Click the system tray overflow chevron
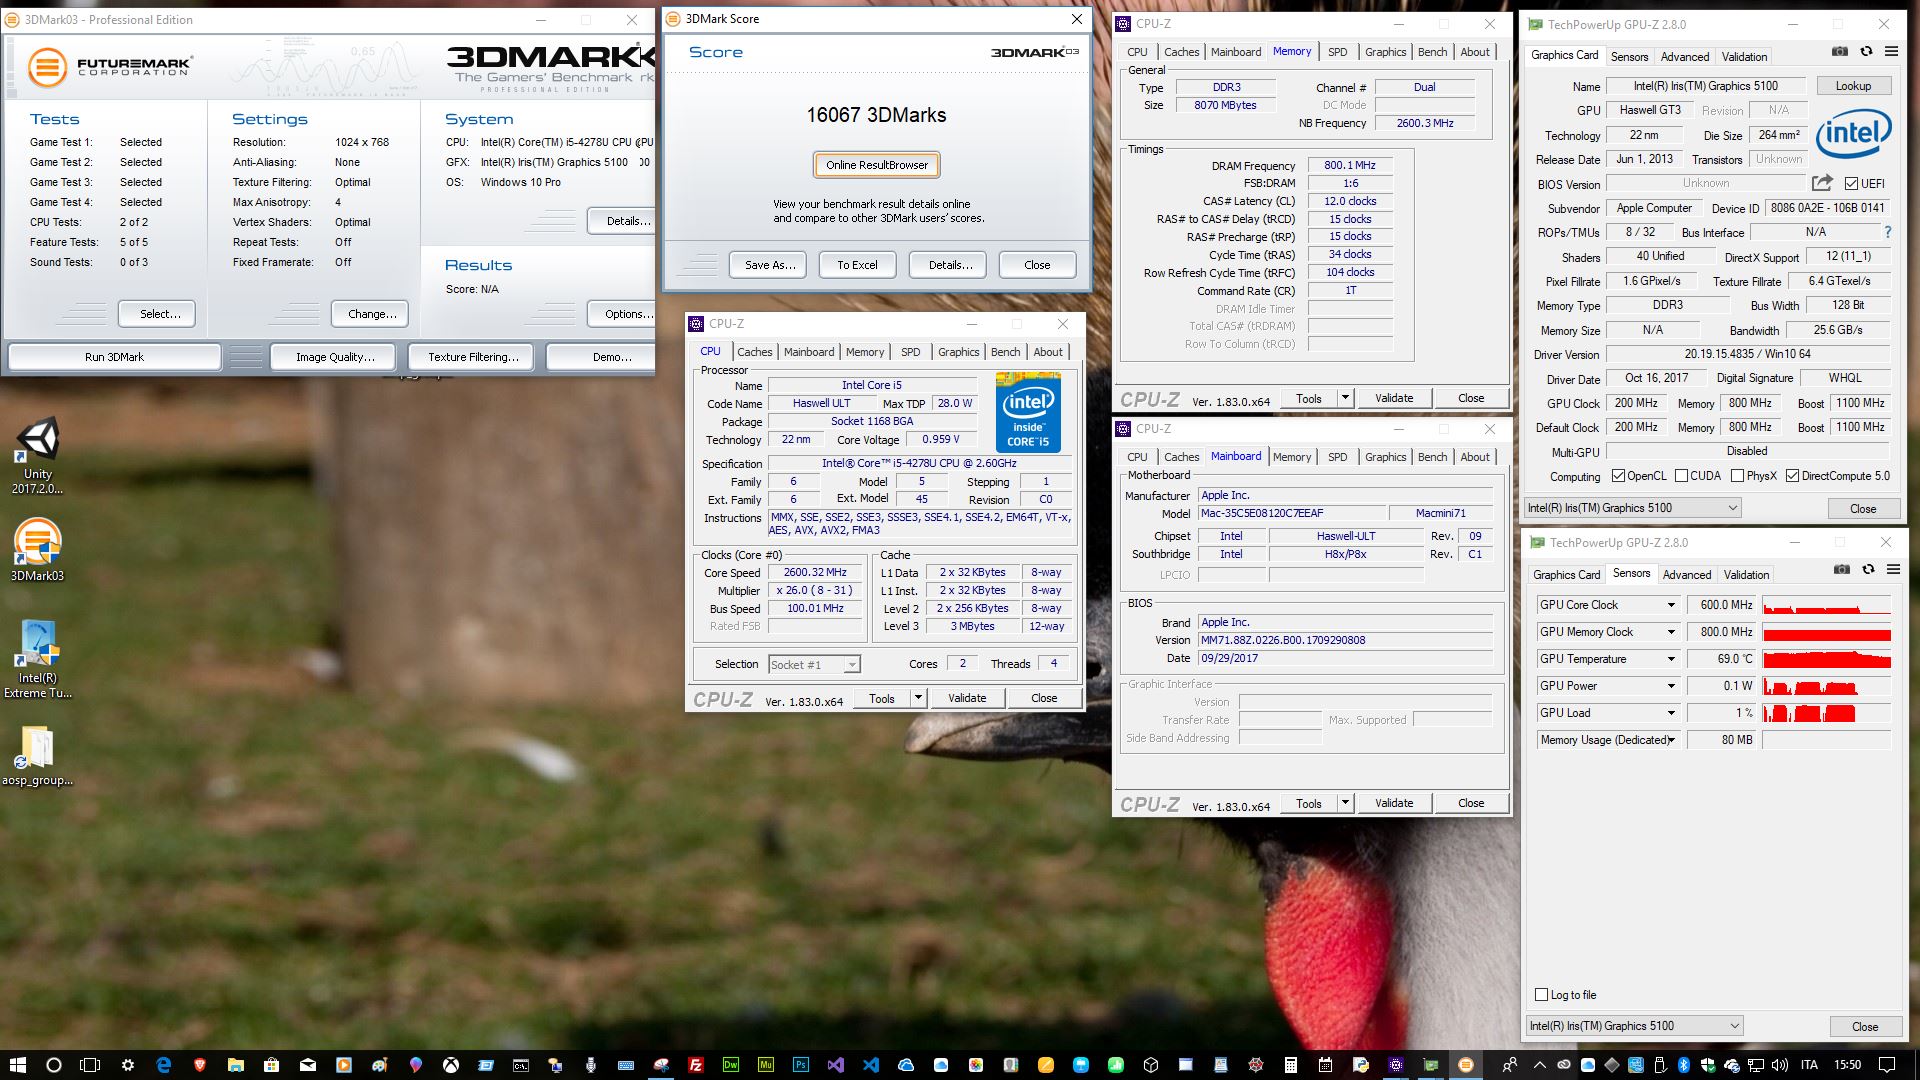This screenshot has width=1920, height=1080. pyautogui.click(x=1539, y=1065)
